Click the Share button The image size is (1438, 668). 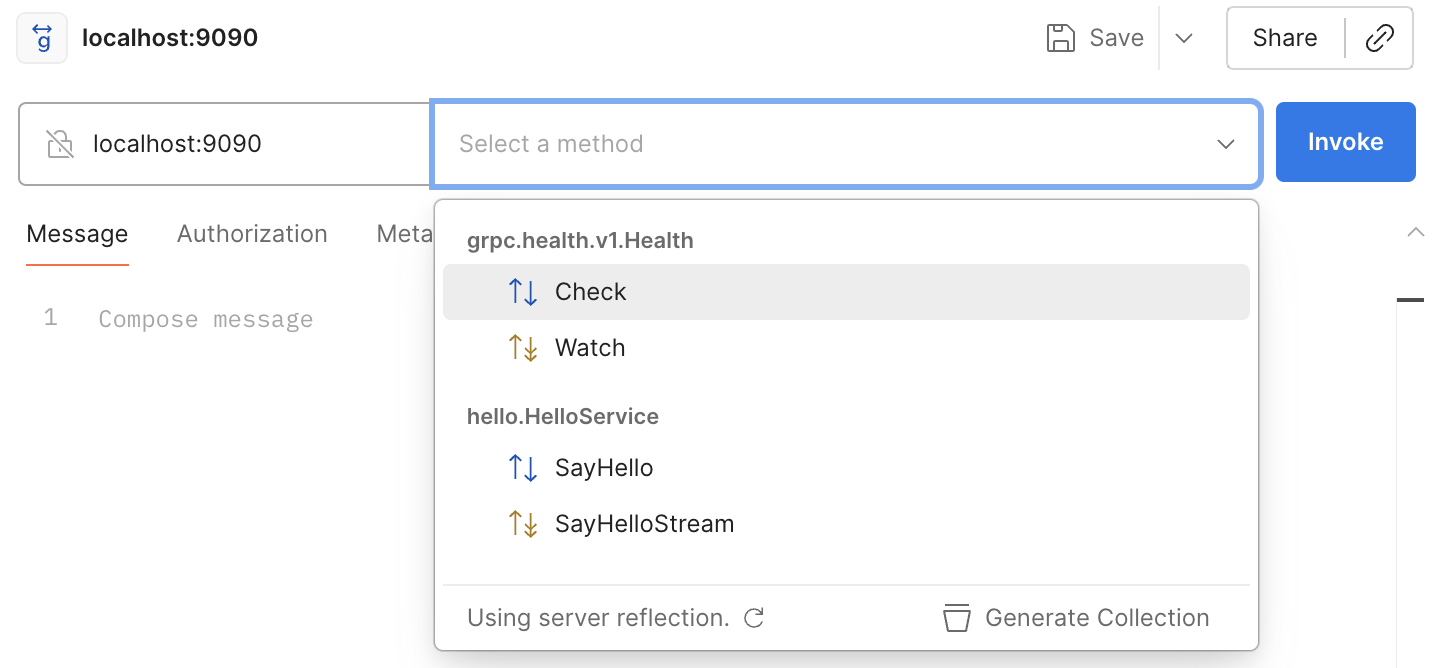pyautogui.click(x=1285, y=38)
